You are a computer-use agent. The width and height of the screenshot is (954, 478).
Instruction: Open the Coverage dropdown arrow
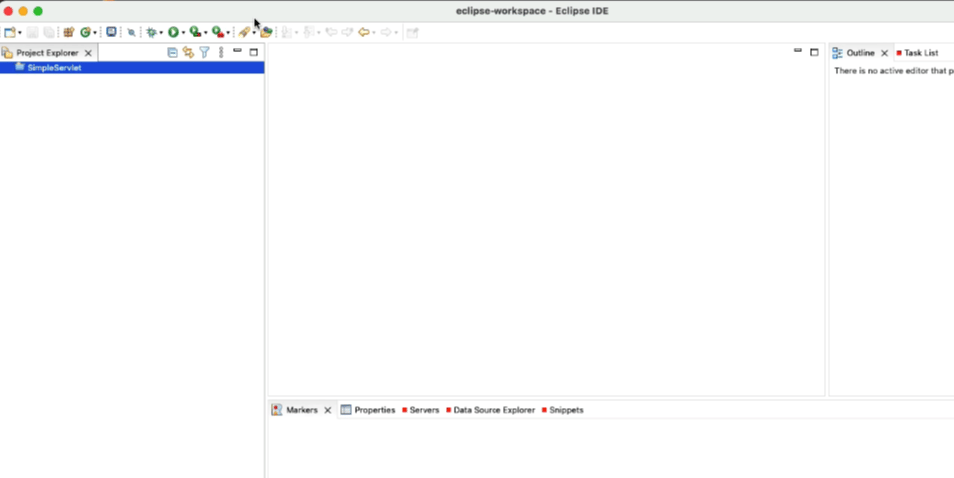tap(206, 33)
